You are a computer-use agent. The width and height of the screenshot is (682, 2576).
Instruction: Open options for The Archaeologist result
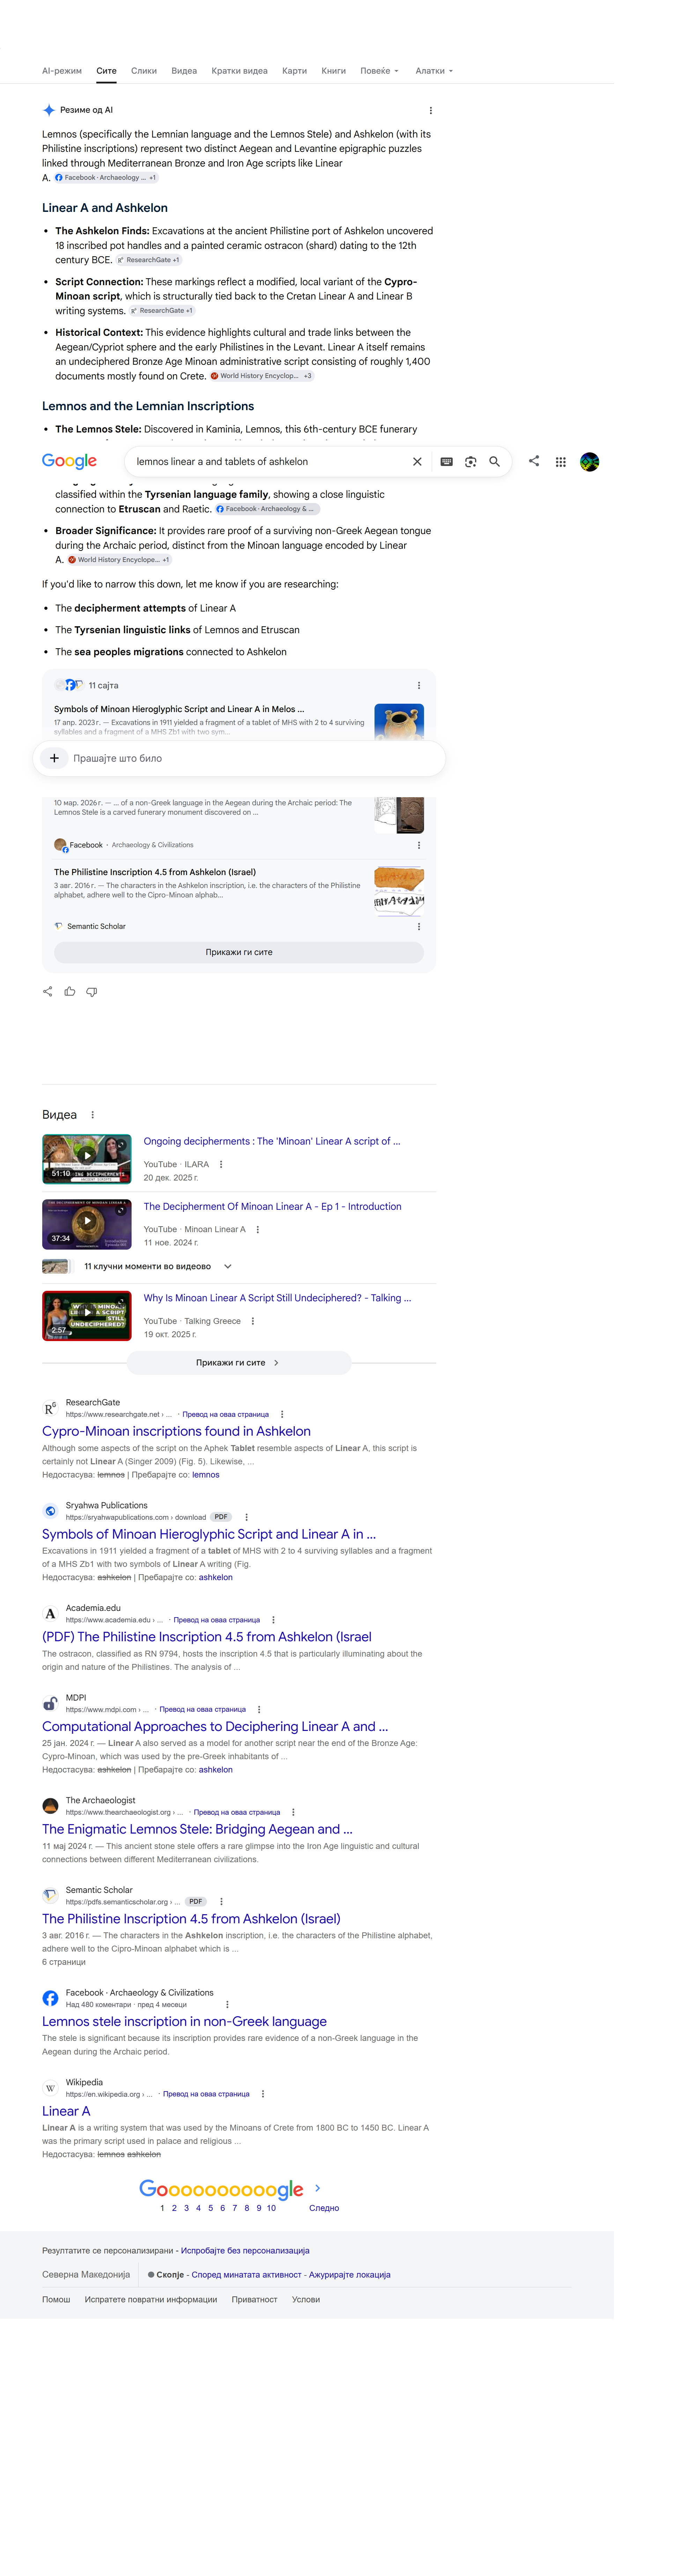(293, 1812)
